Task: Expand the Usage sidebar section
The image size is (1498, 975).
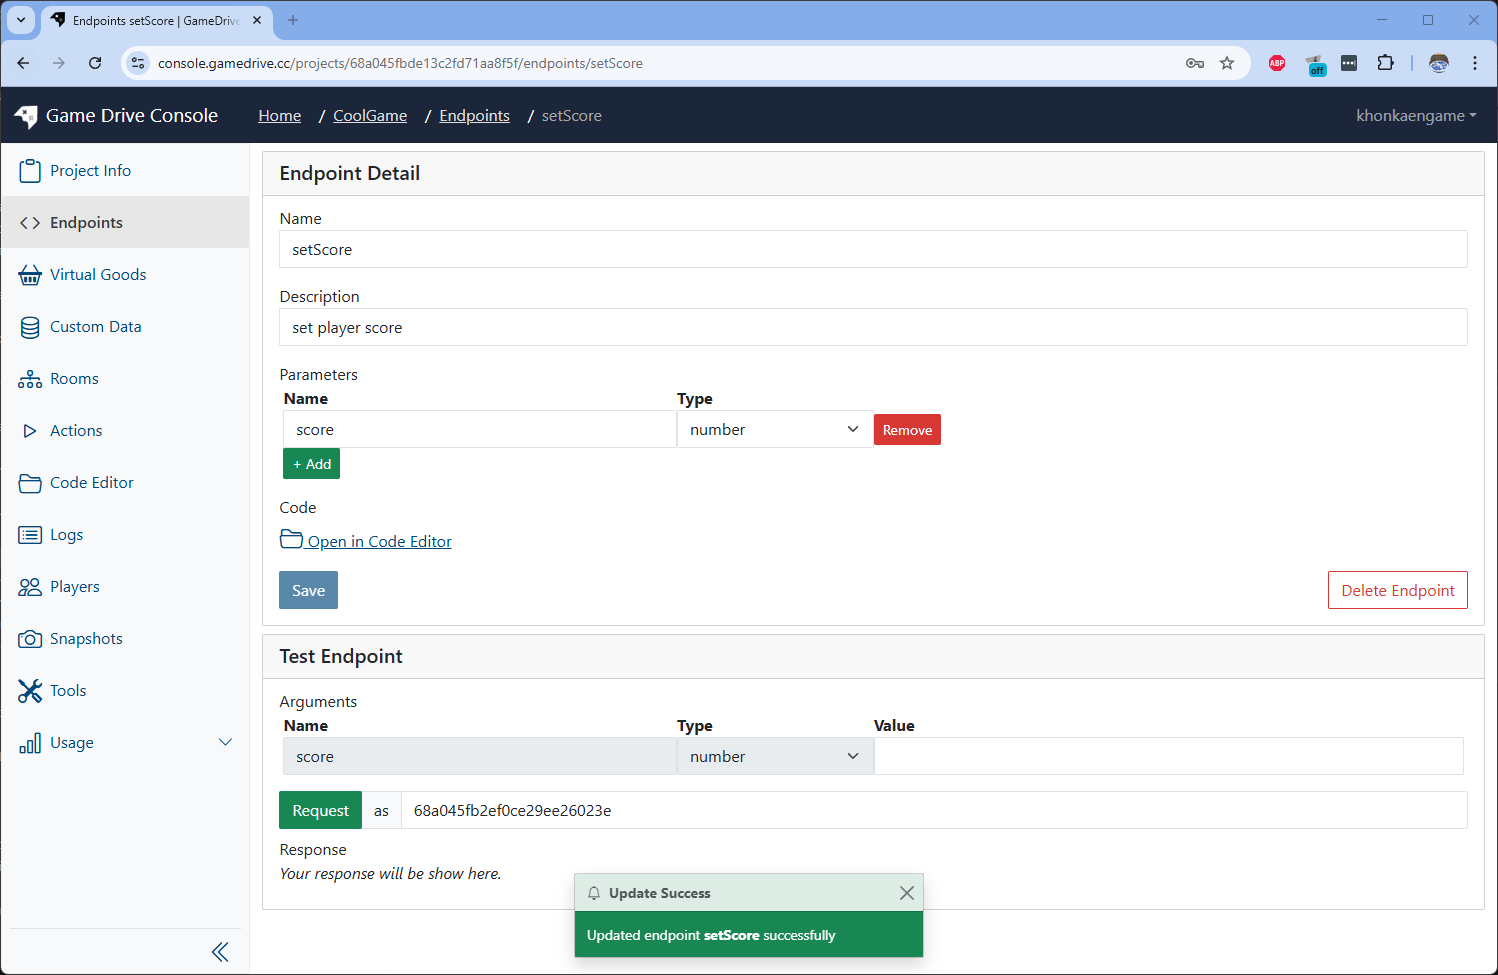Action: tap(225, 742)
